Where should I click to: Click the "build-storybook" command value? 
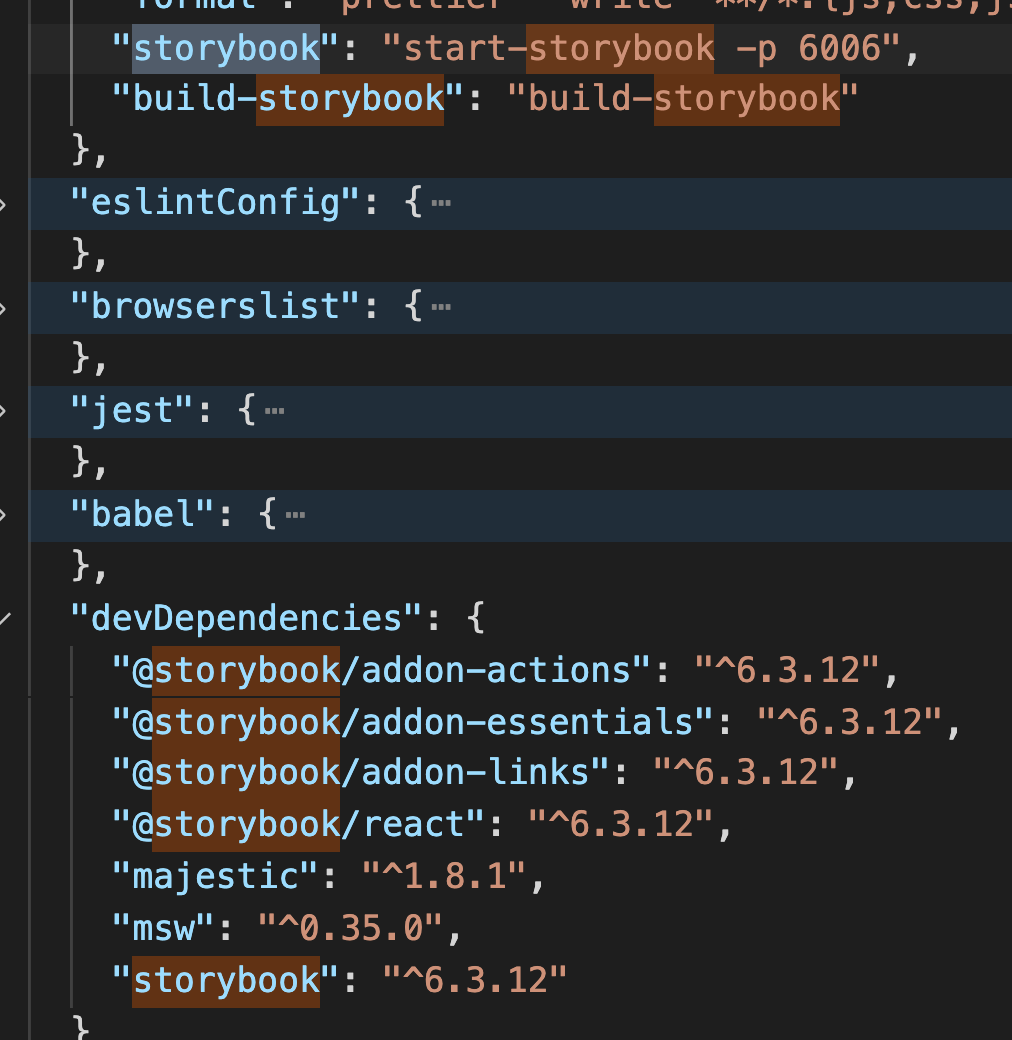pyautogui.click(x=683, y=99)
